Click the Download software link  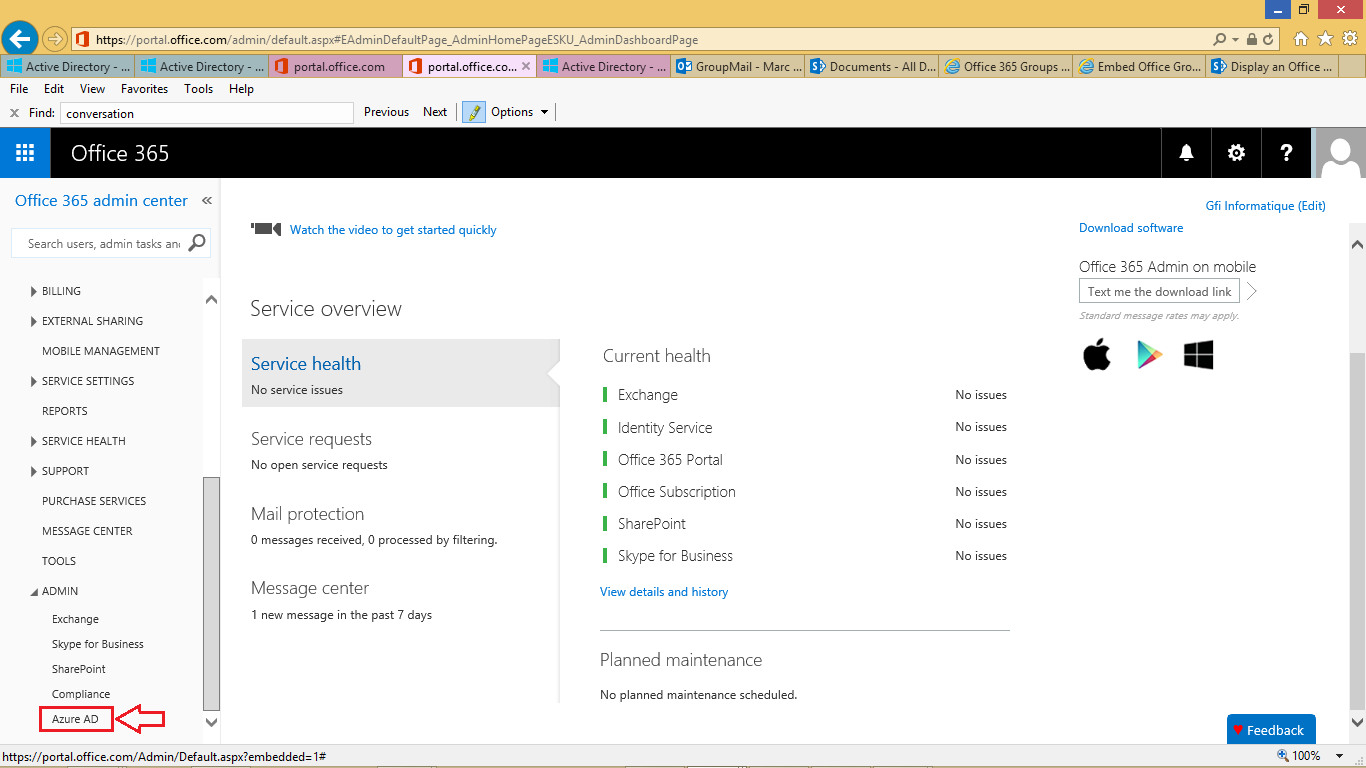tap(1131, 228)
